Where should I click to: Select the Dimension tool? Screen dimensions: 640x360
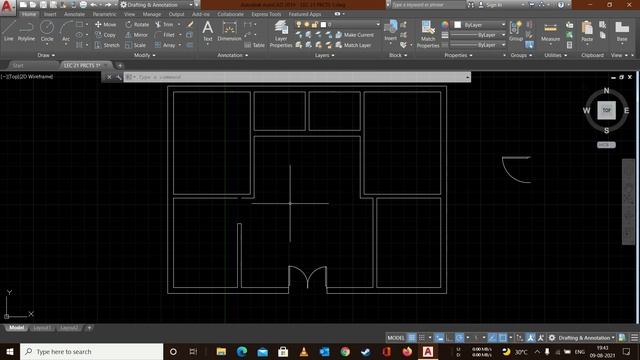point(229,31)
